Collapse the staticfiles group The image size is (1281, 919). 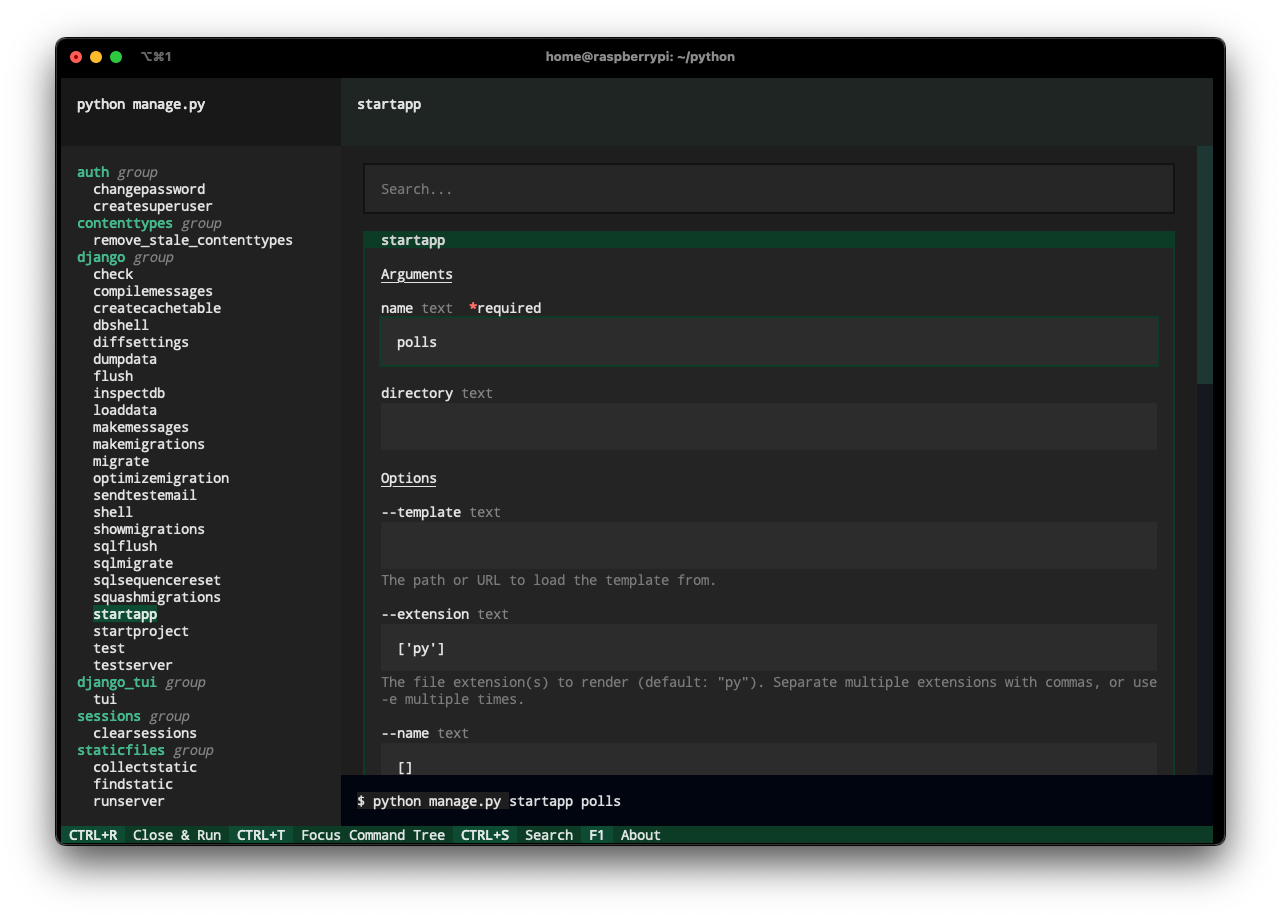pos(145,750)
